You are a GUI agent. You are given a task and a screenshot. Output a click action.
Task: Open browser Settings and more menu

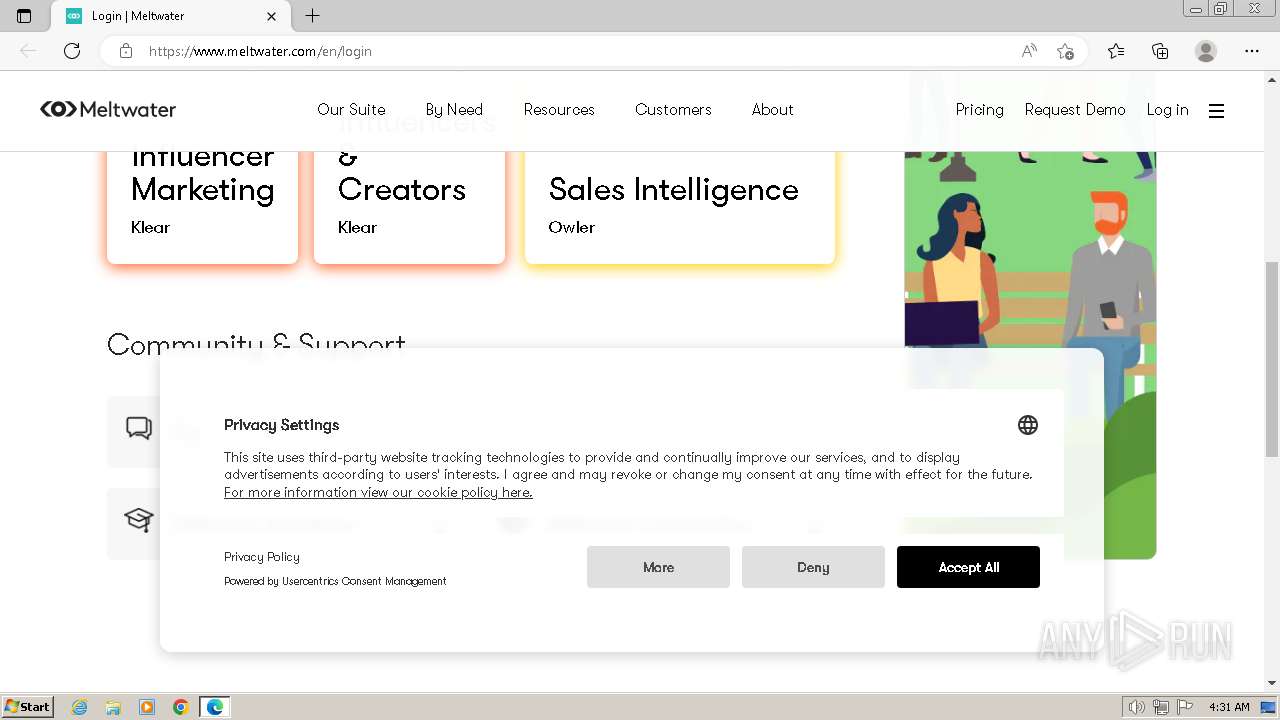pyautogui.click(x=1252, y=51)
